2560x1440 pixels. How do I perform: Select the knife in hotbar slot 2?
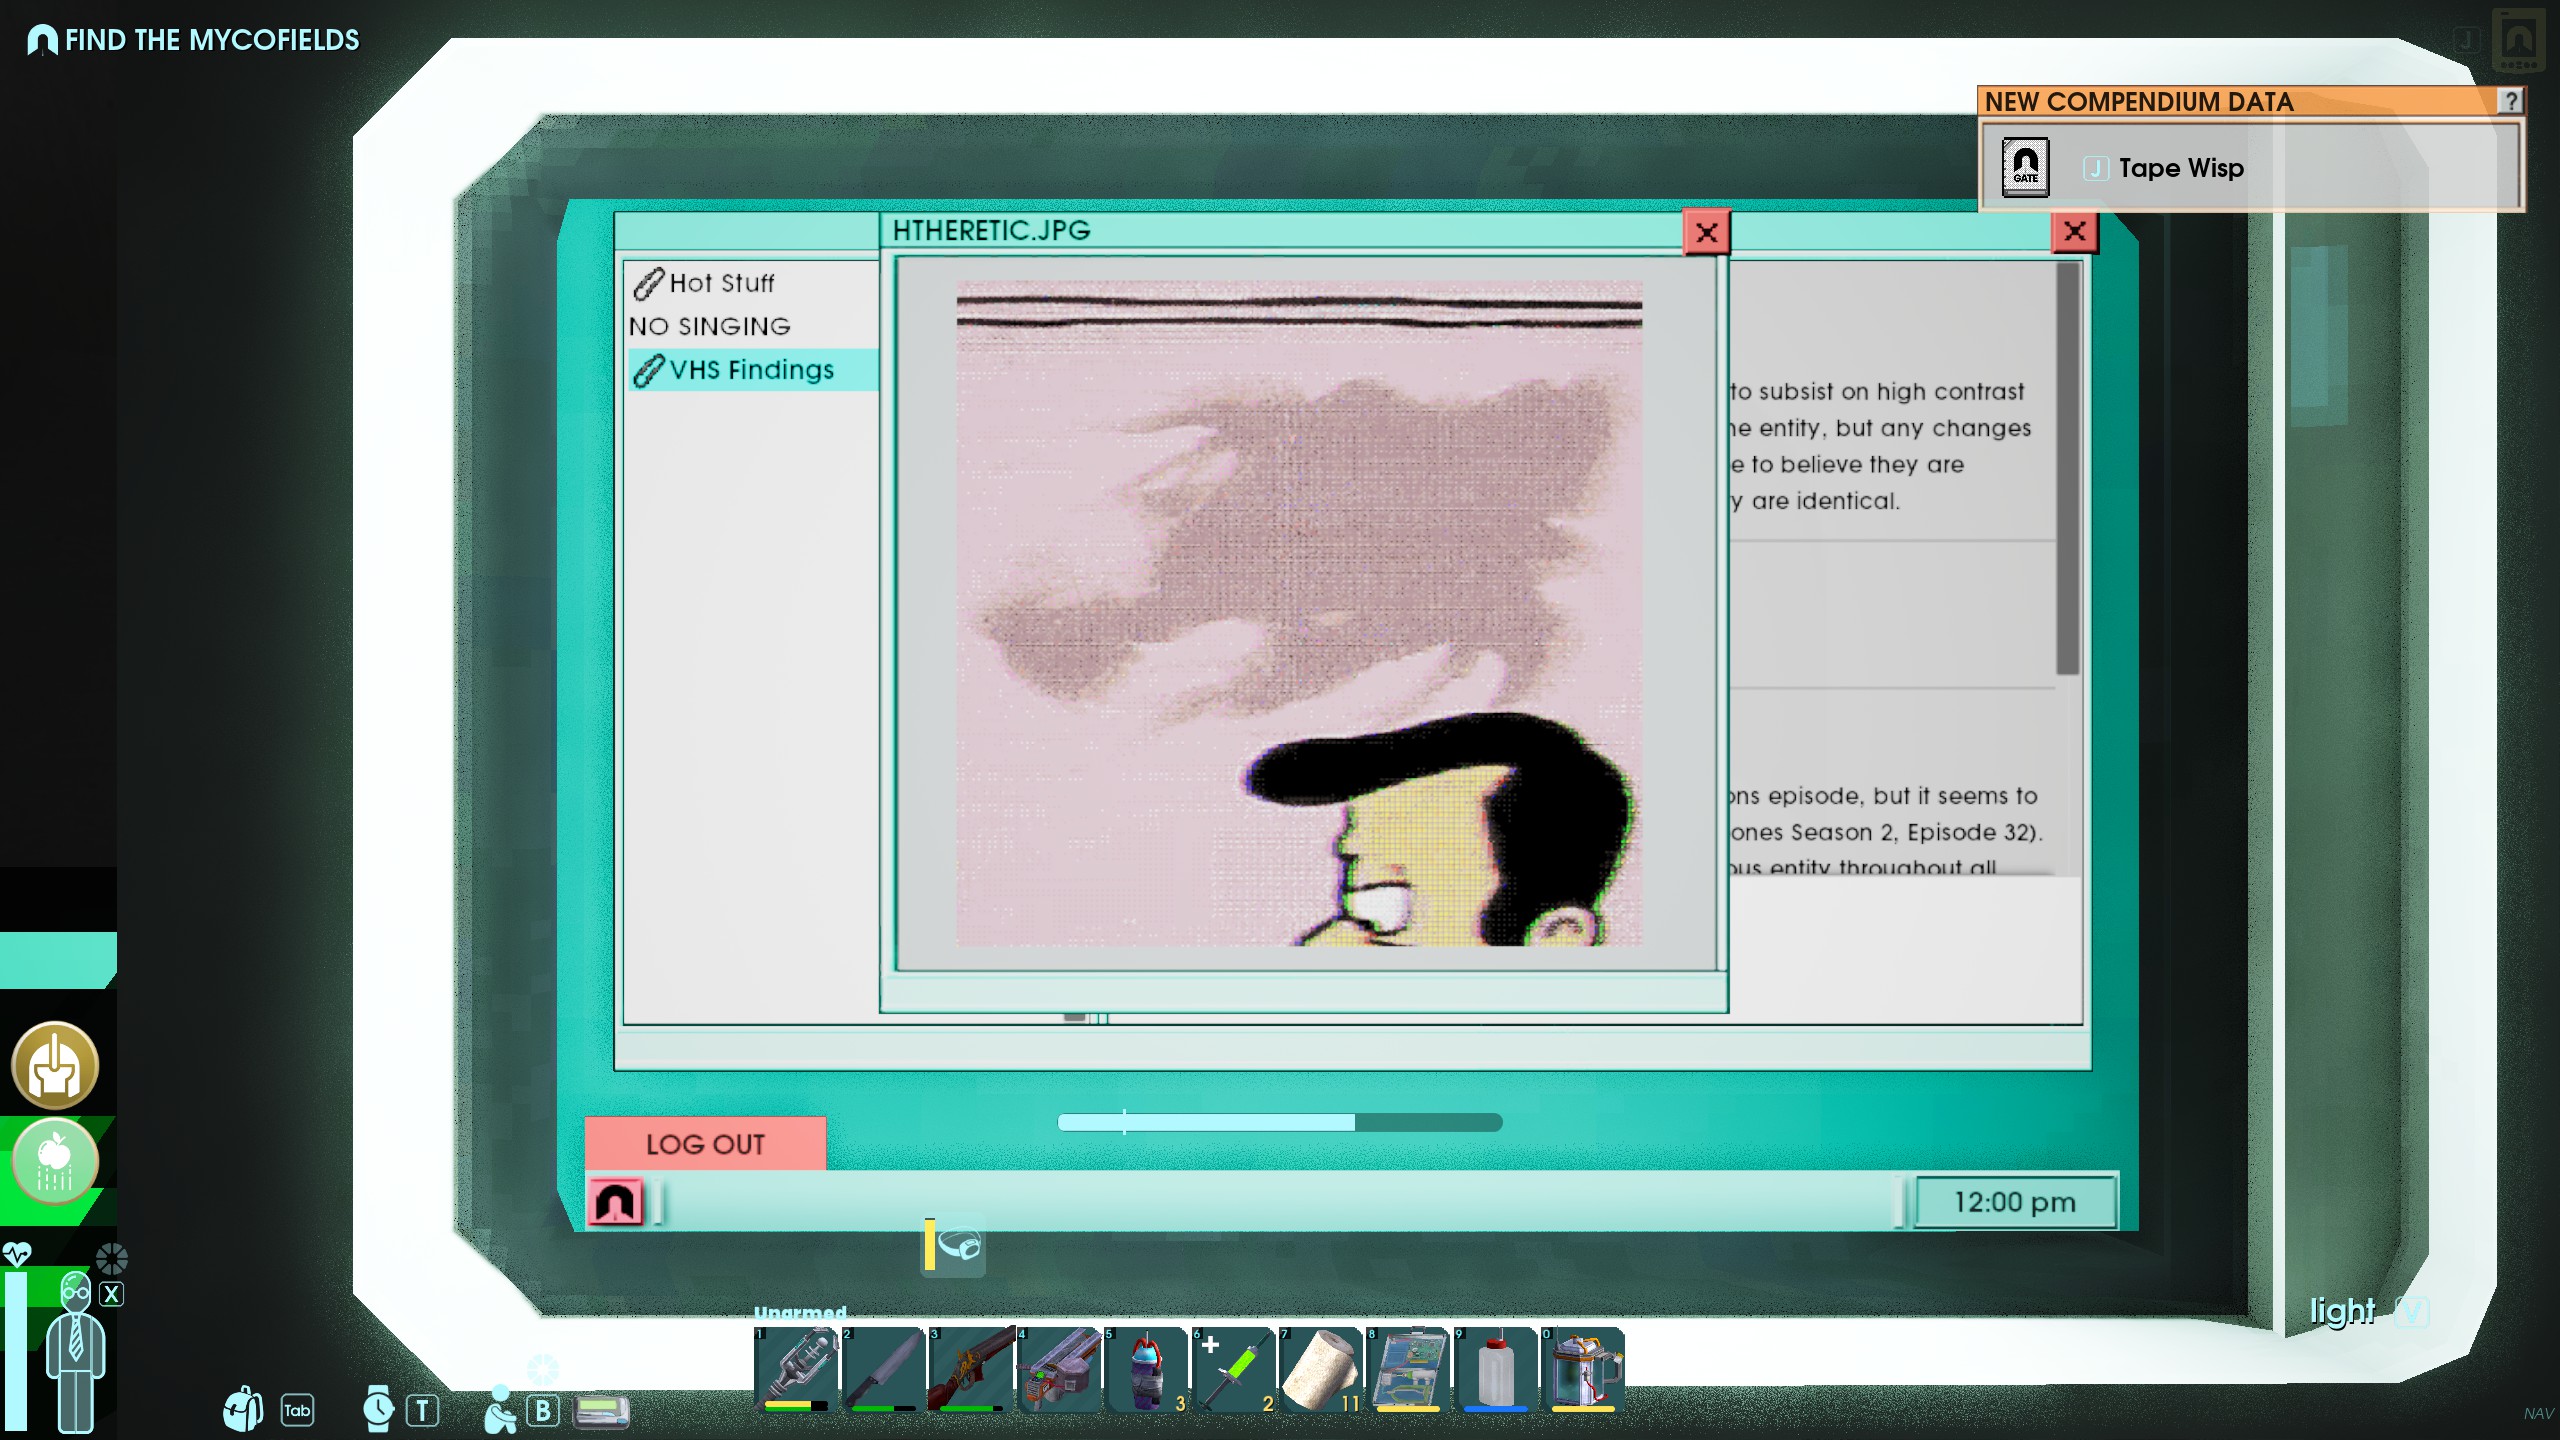[x=883, y=1369]
